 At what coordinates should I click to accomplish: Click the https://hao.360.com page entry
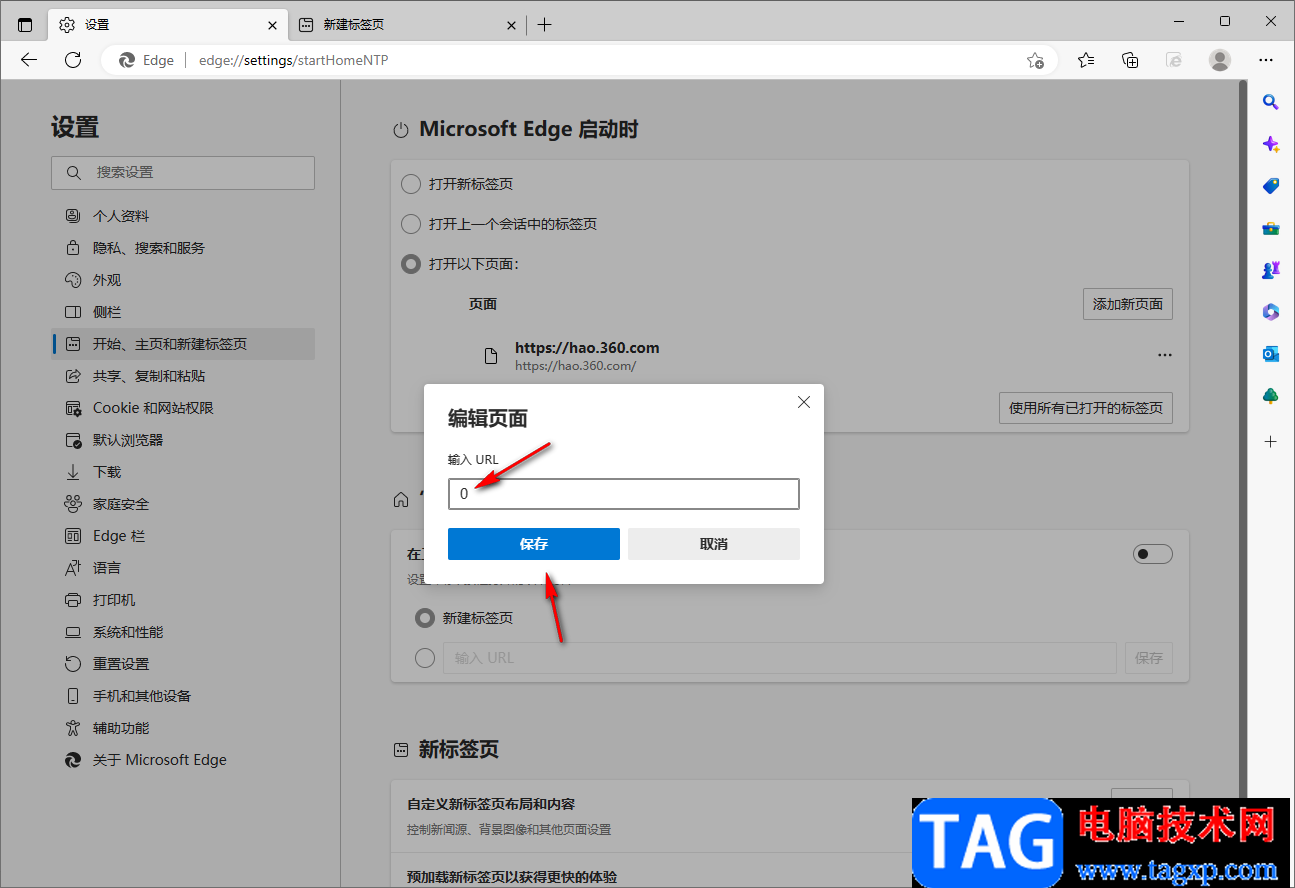587,356
